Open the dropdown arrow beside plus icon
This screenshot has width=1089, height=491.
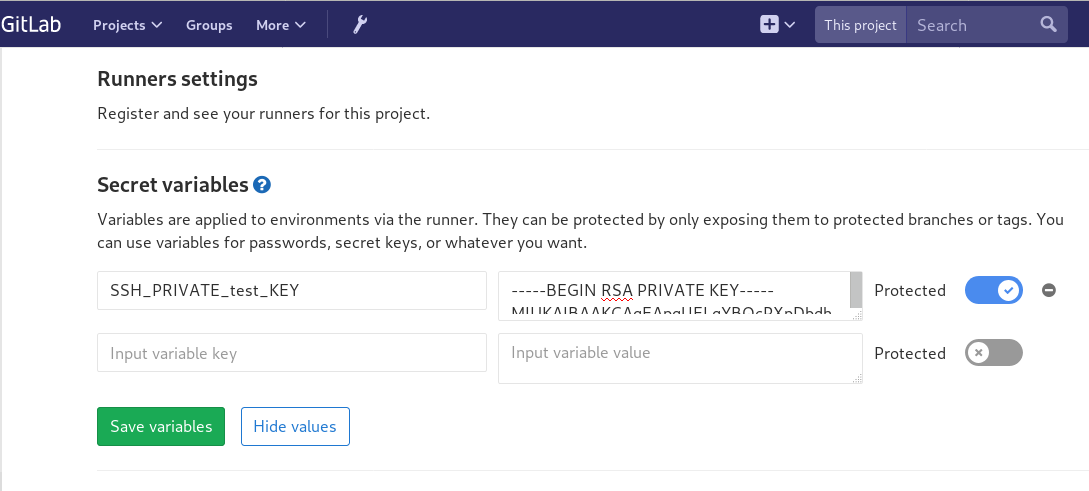790,25
